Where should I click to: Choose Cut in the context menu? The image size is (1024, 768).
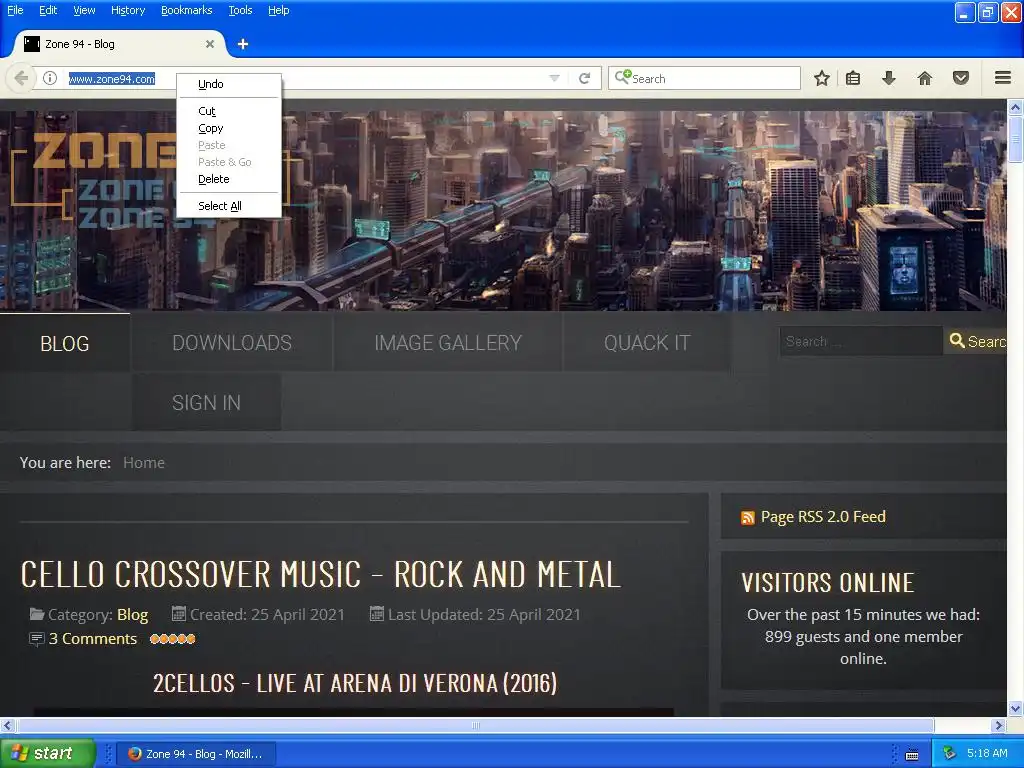pyautogui.click(x=229, y=111)
